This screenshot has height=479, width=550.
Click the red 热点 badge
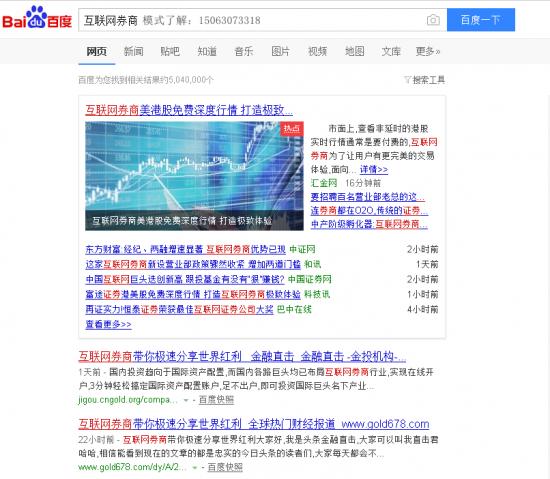tap(291, 129)
